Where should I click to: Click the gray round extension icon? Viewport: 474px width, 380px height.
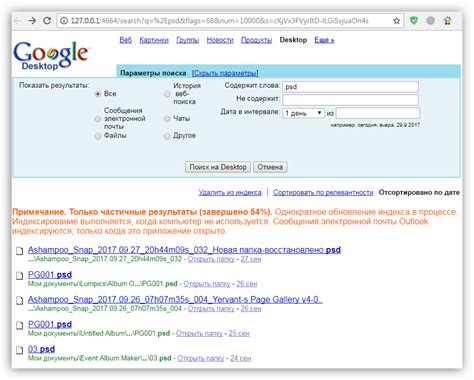coord(430,21)
